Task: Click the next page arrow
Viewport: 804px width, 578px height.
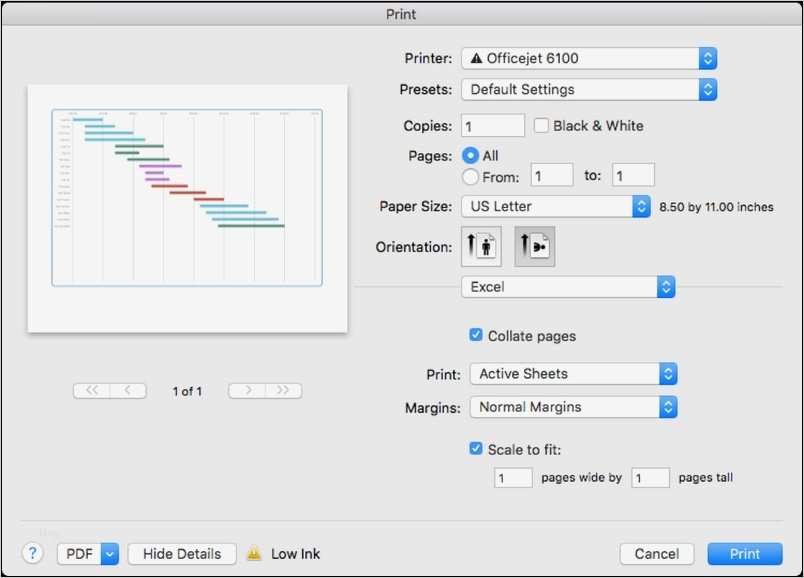Action: [x=250, y=391]
